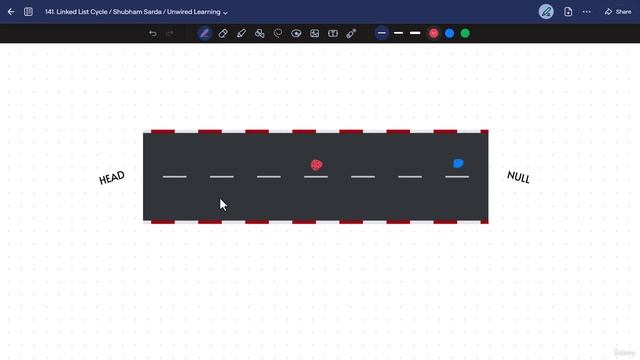Screen dimensions: 640x360
Task: Choose the thin stroke width
Action: [382, 33]
